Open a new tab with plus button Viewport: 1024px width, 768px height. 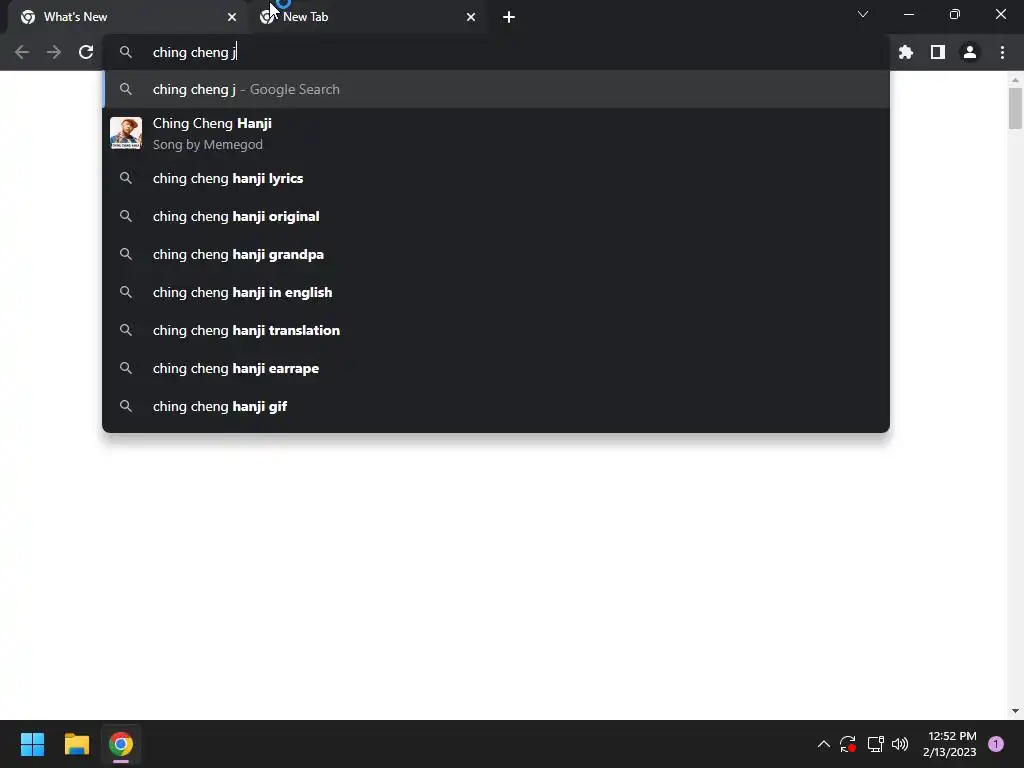[x=509, y=17]
